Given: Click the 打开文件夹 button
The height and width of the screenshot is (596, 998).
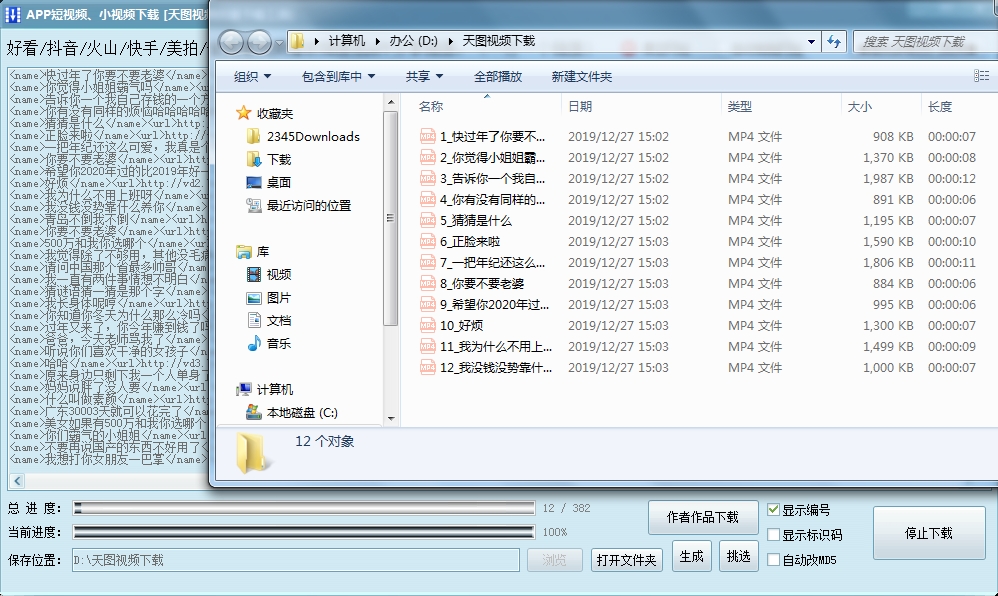Looking at the screenshot, I should click(x=626, y=560).
